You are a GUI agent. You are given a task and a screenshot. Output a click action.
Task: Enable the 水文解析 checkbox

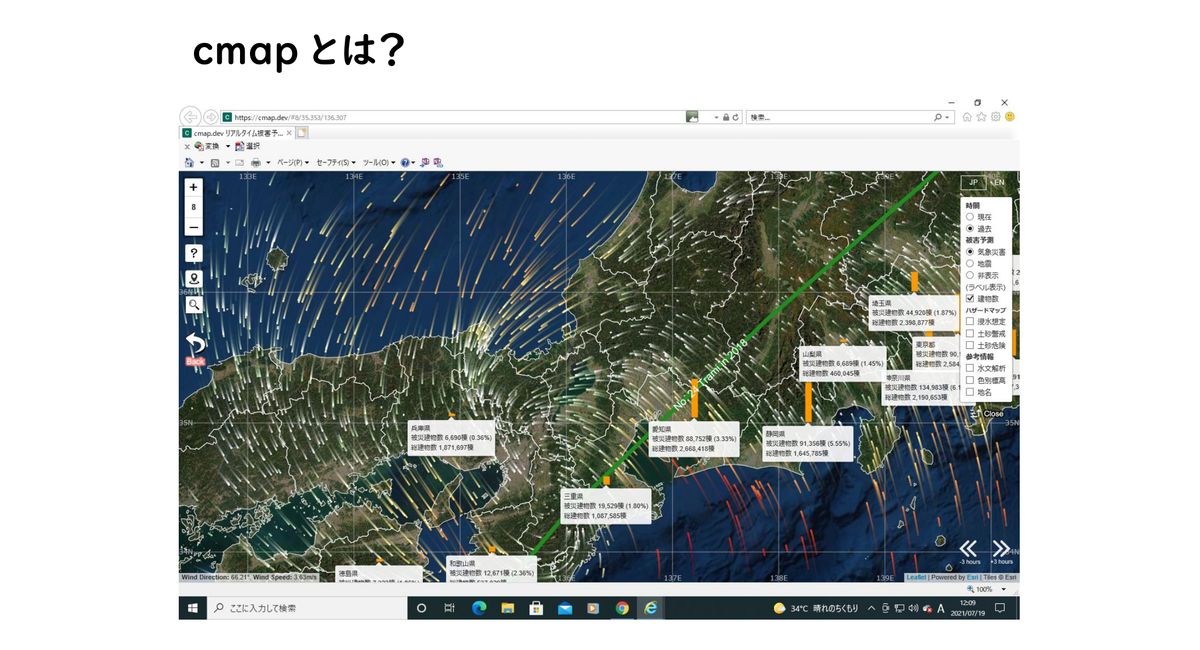970,368
